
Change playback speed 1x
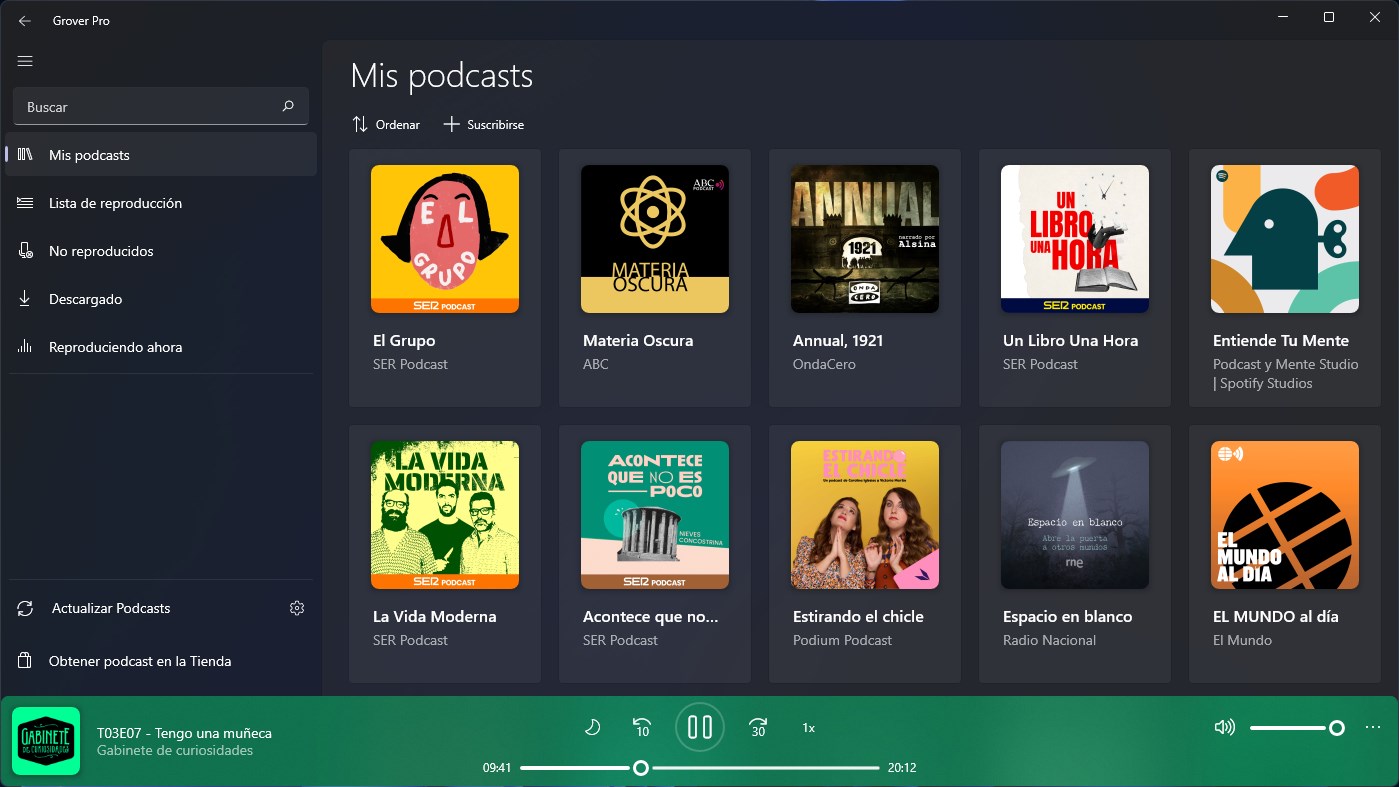point(809,728)
